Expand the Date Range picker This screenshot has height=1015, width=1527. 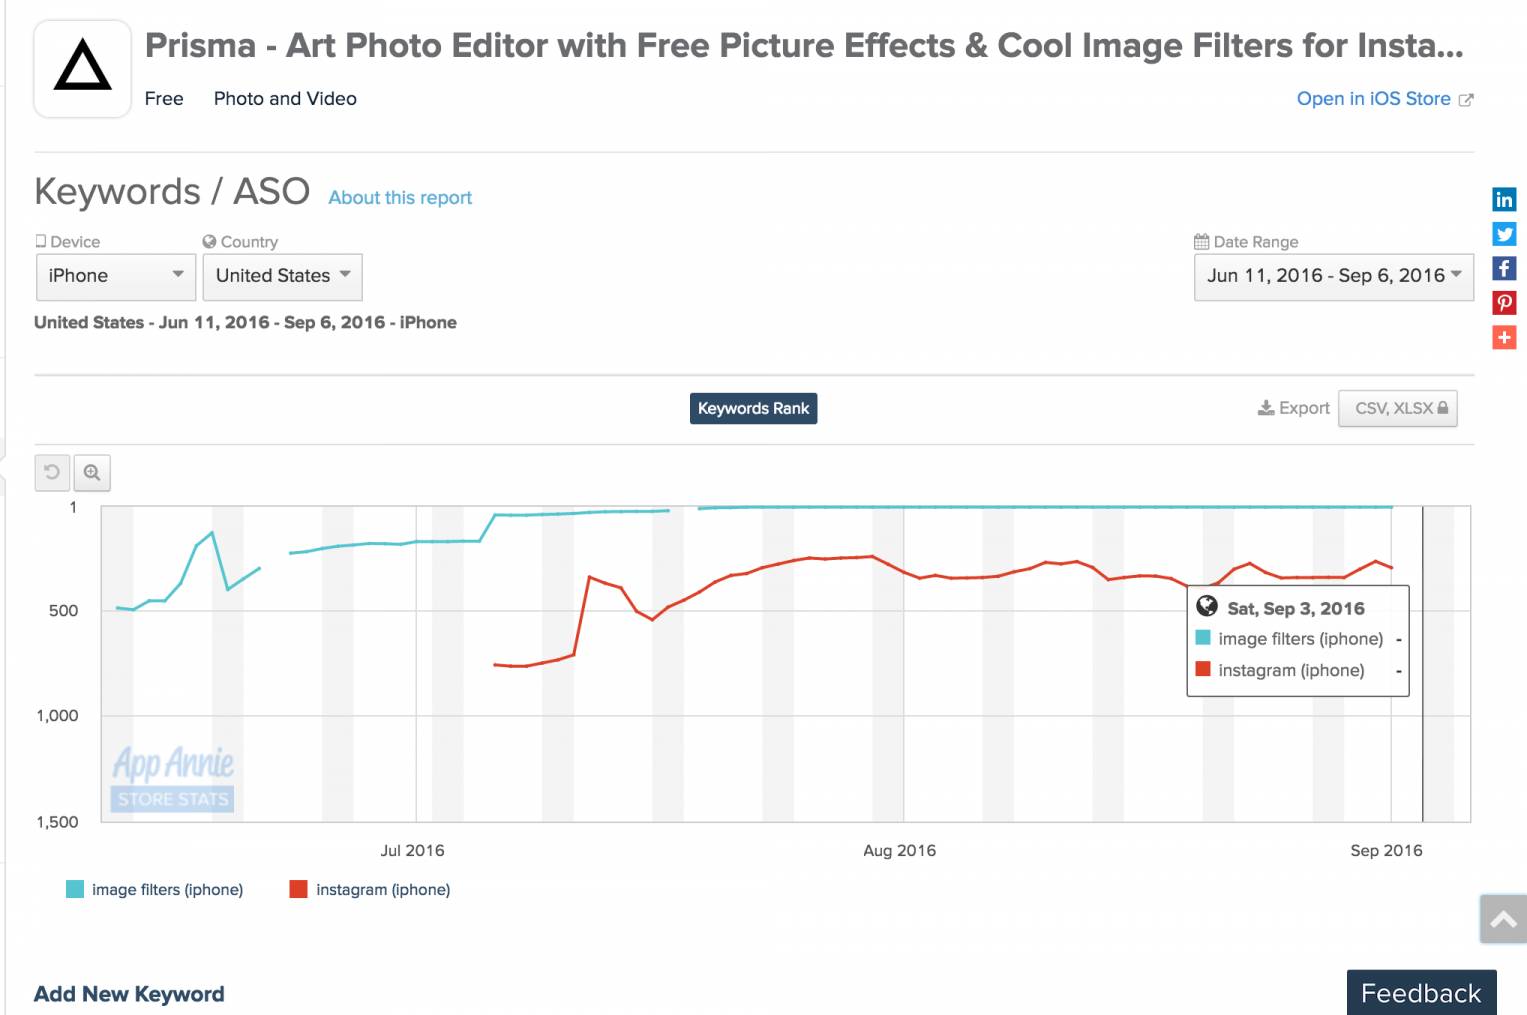1333,276
